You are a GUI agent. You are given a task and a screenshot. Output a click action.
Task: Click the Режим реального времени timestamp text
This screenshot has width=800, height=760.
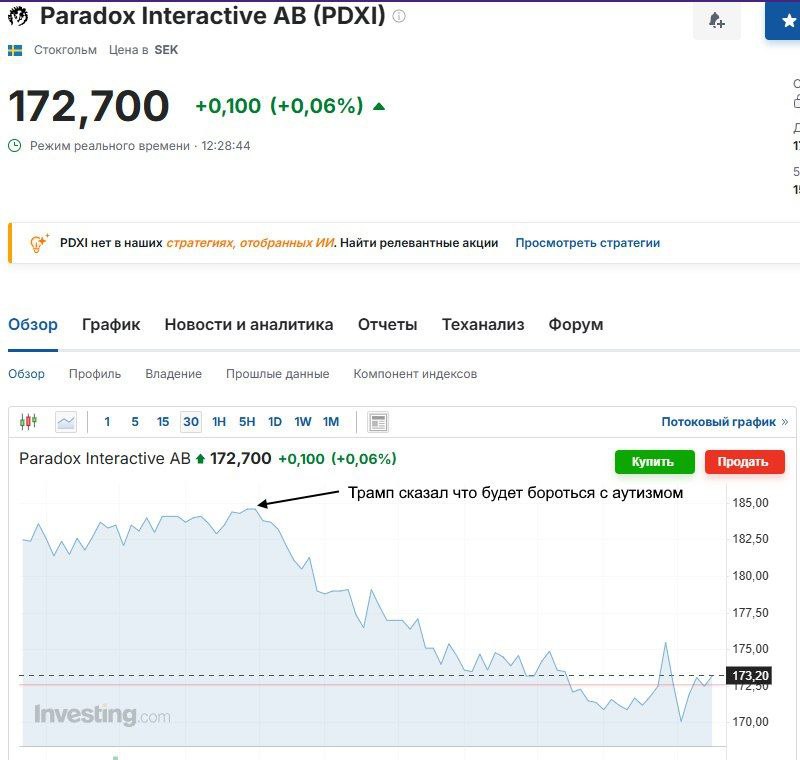pos(140,146)
